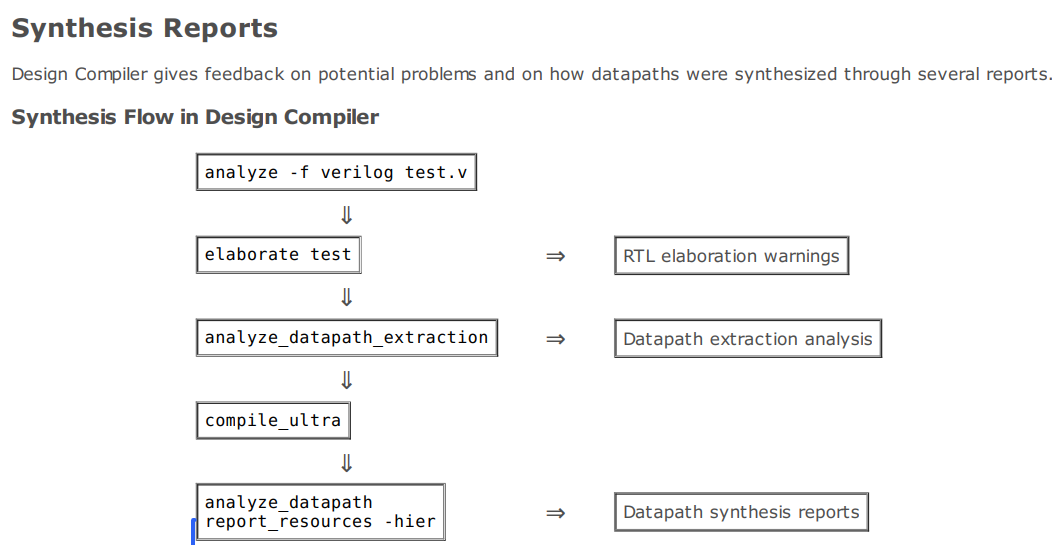The height and width of the screenshot is (545, 1057).
Task: Click right arrow pointing to RTL elaboration warnings
Action: click(555, 256)
